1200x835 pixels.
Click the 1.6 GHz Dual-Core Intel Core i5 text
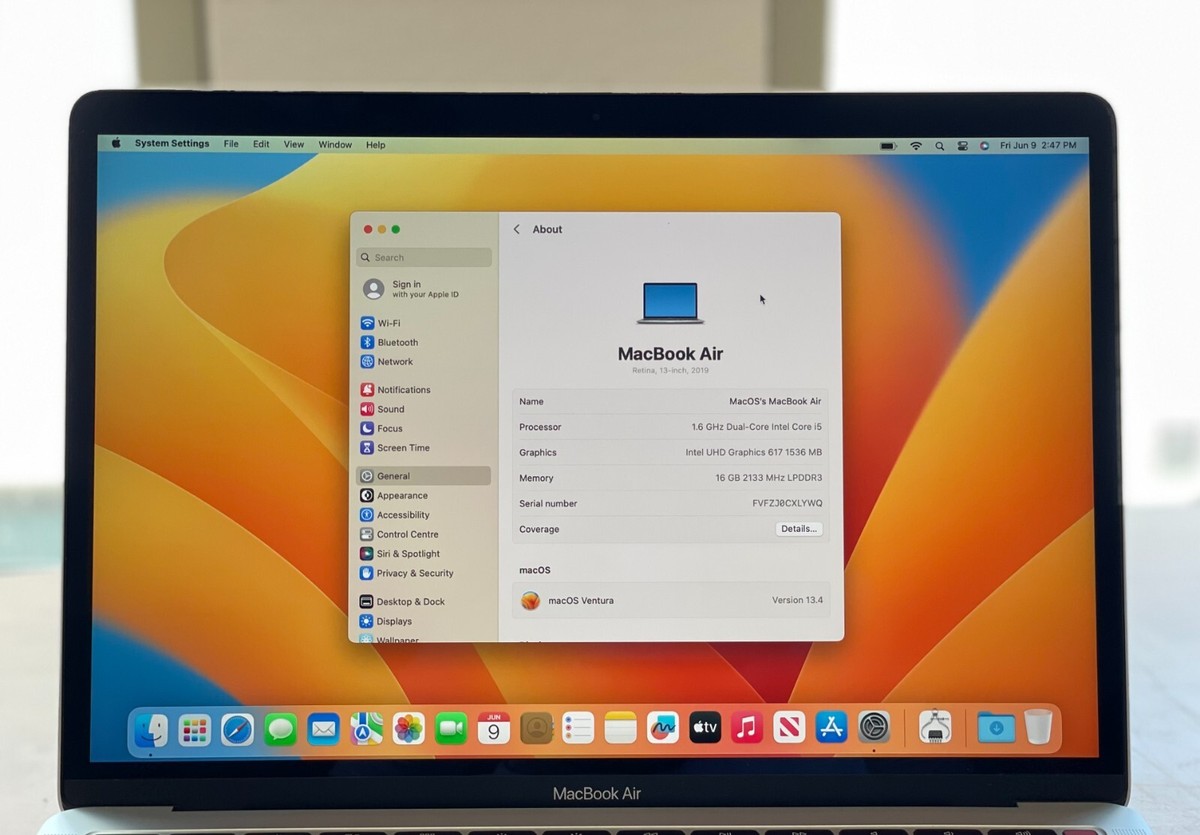(x=757, y=427)
